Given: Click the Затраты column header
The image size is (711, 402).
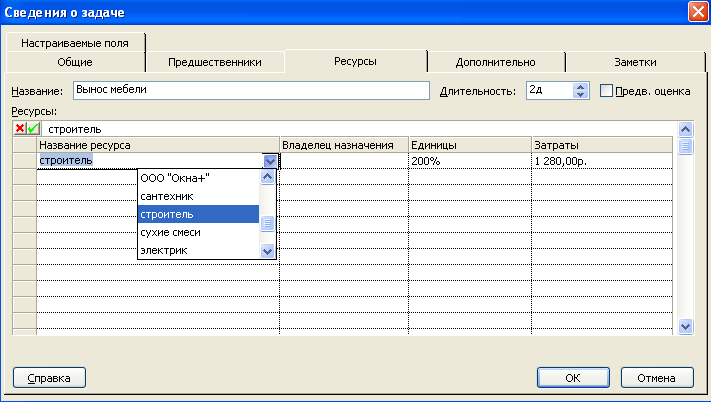Looking at the screenshot, I should click(602, 145).
